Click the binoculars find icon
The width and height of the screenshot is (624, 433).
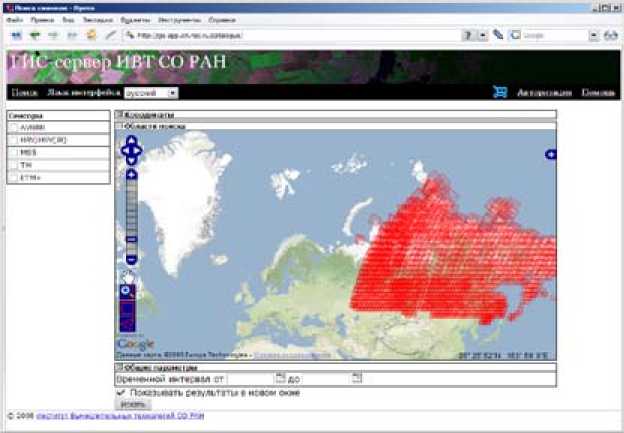(x=610, y=35)
